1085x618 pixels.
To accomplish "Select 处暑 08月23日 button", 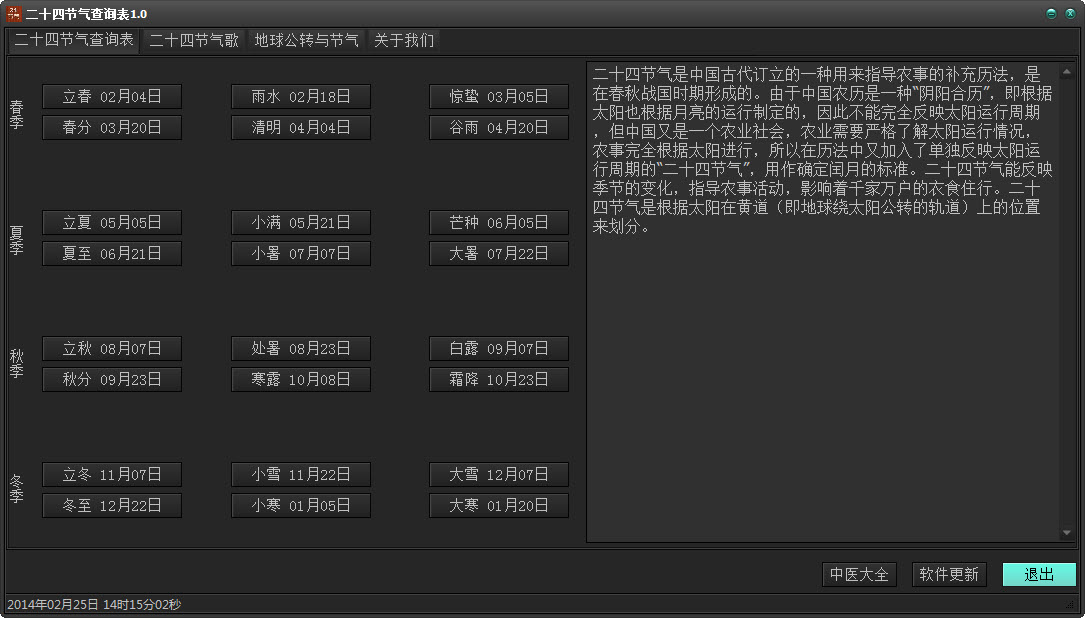I will tap(301, 349).
